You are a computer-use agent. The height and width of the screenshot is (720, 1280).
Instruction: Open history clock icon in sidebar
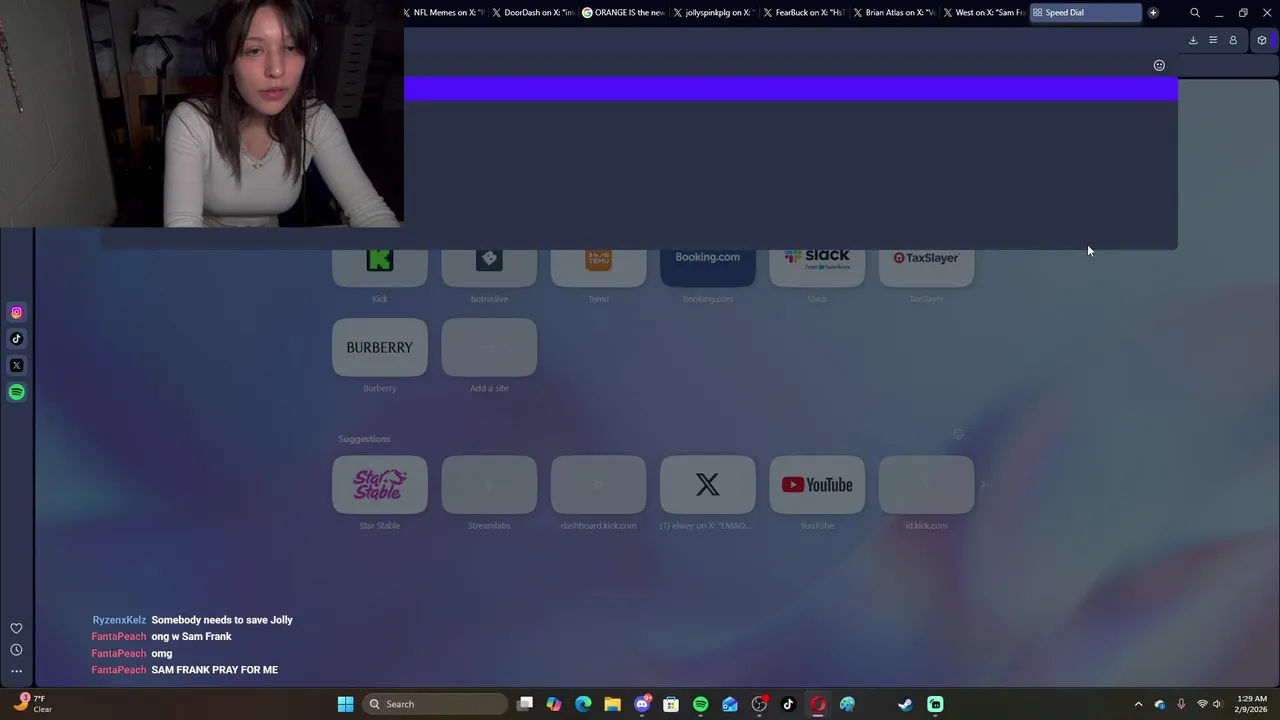[16, 650]
